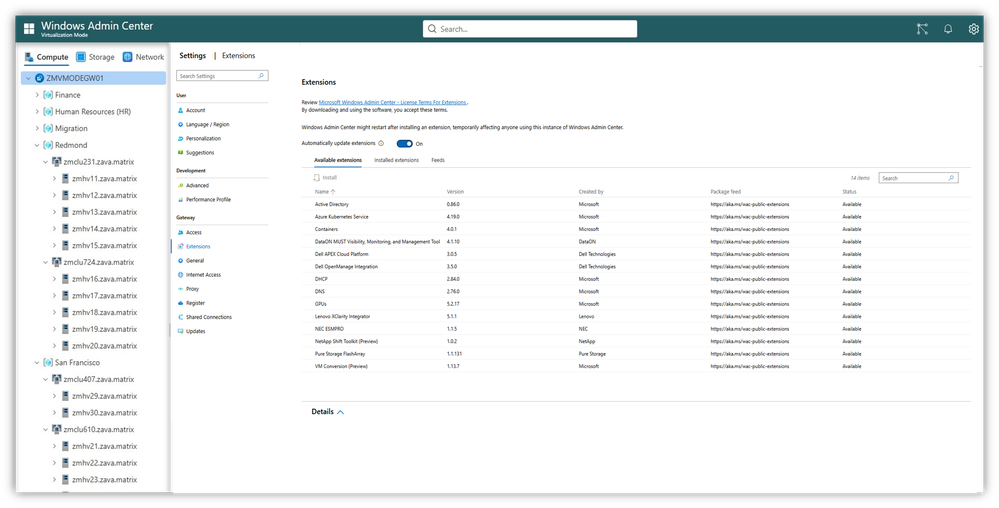
Task: Click the extensions list Search field
Action: pos(918,178)
